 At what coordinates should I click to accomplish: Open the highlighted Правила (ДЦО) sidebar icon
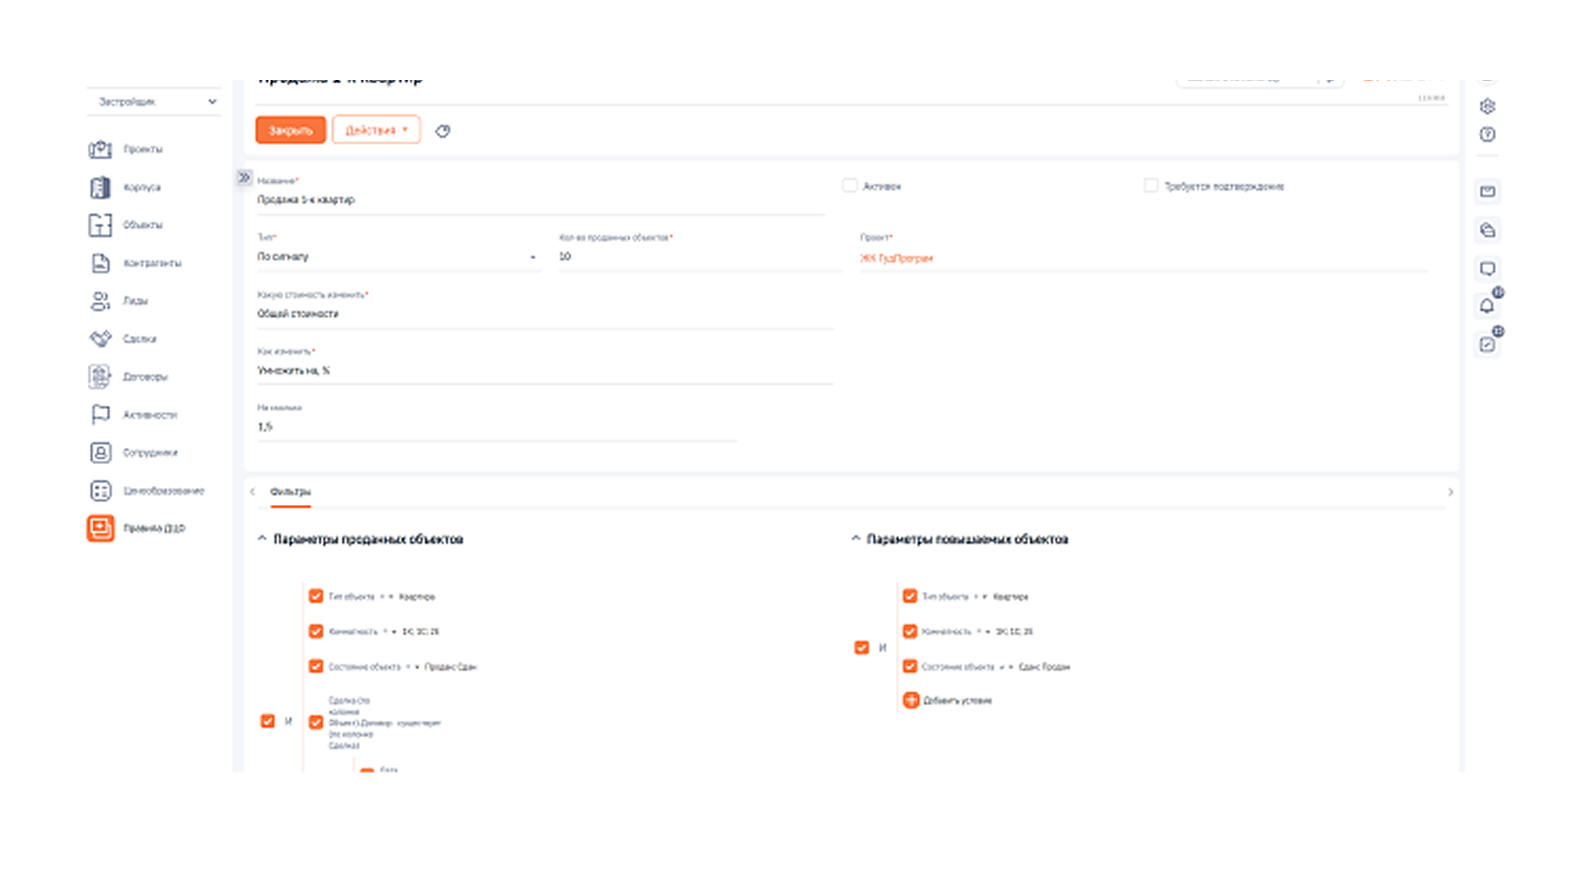100,528
